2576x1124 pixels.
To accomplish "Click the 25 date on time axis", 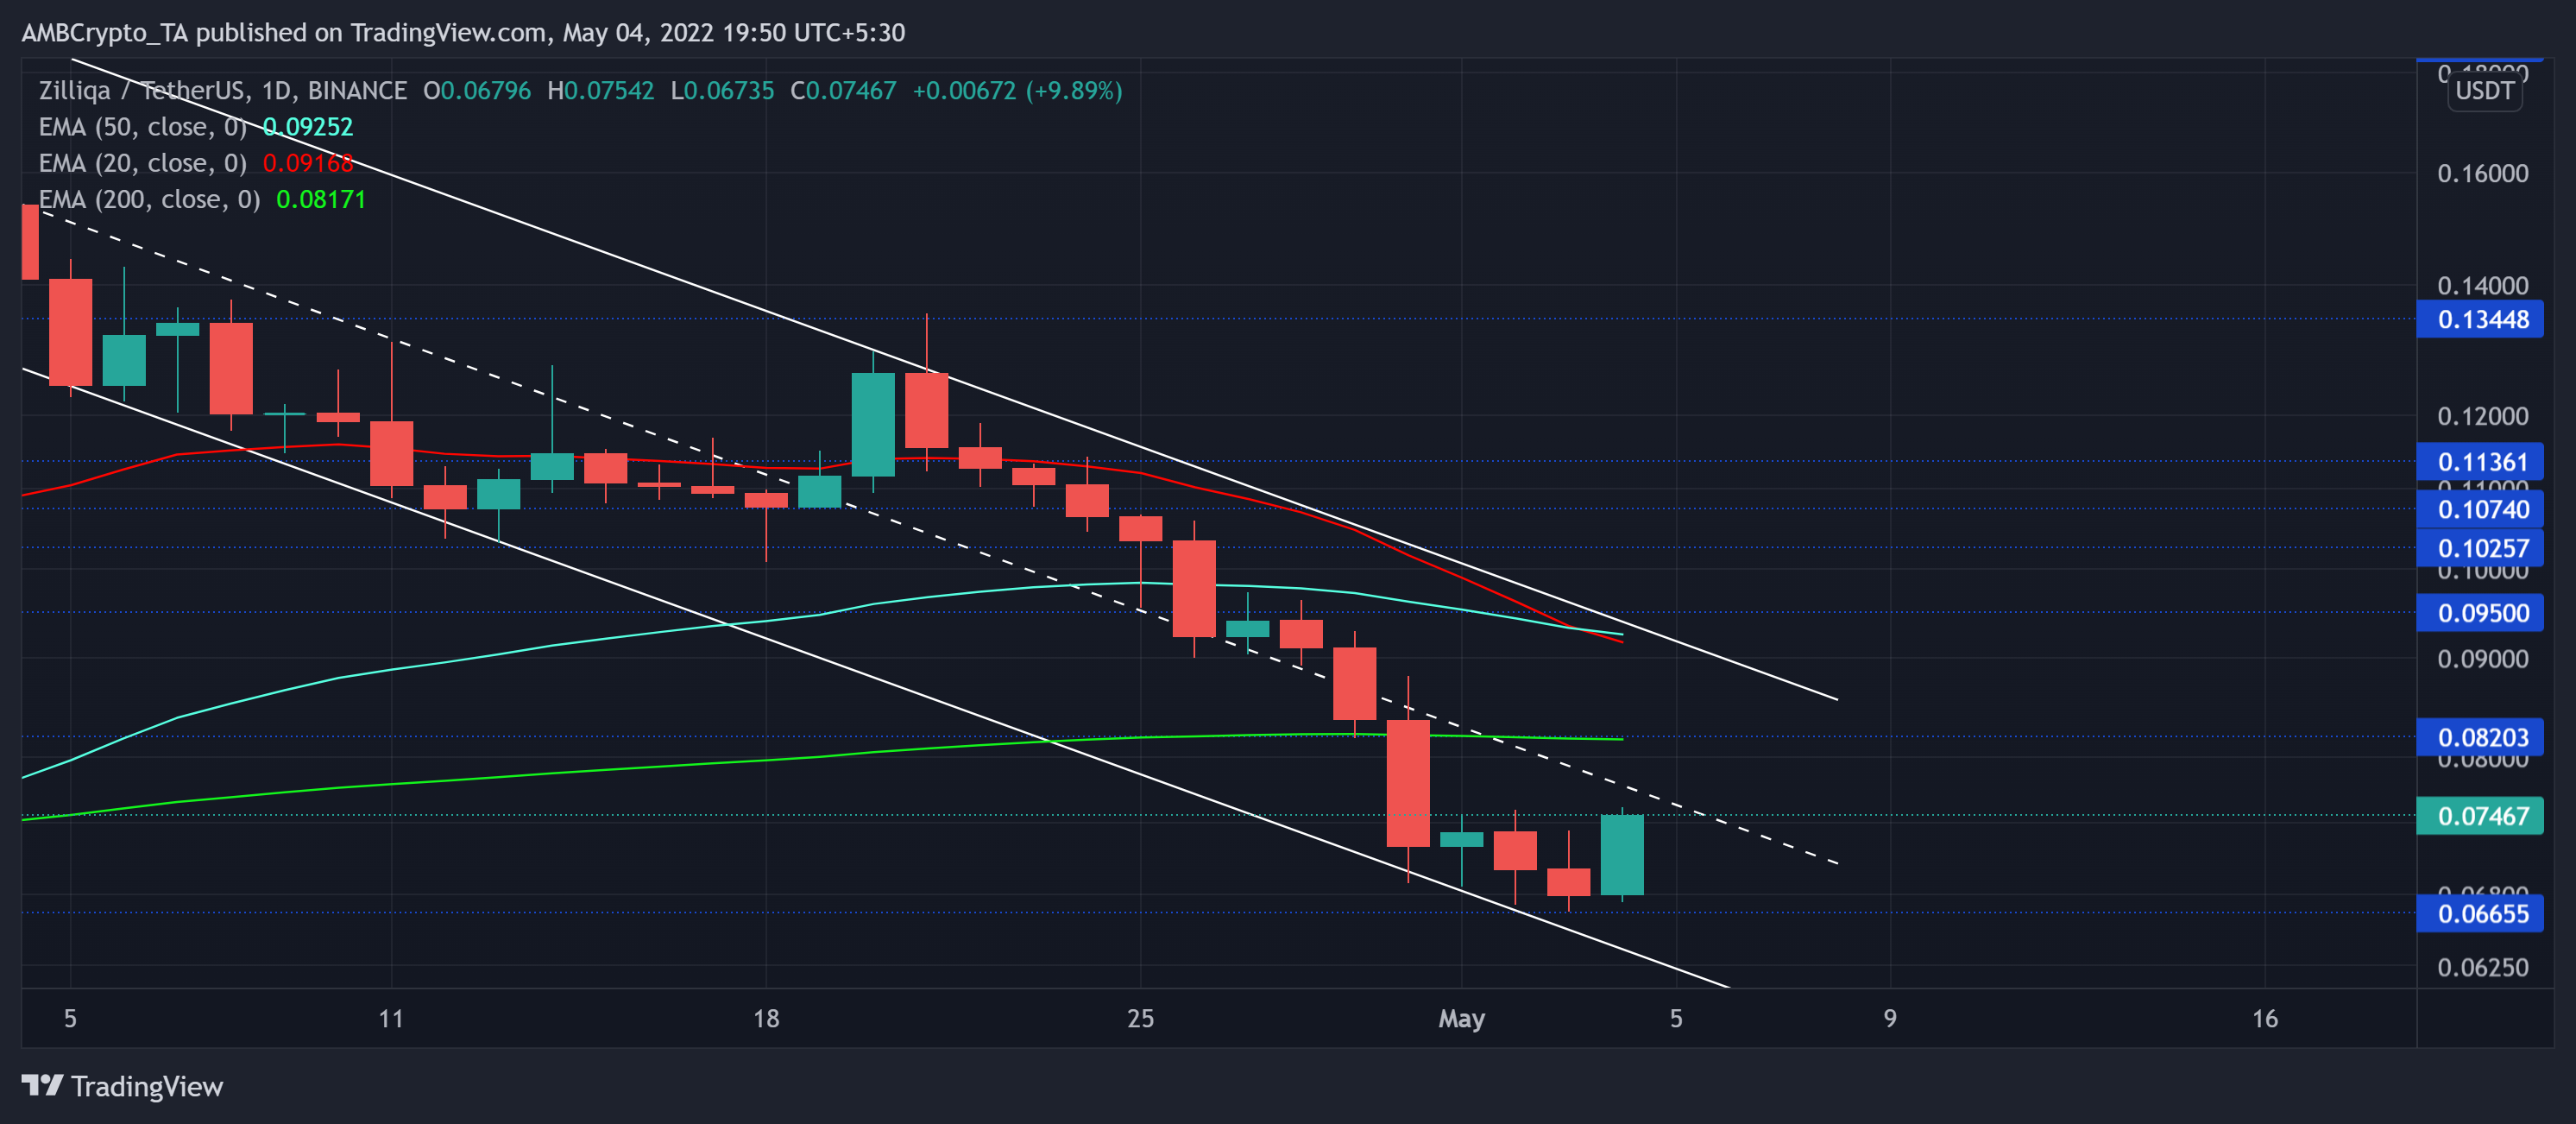I will (1140, 1019).
